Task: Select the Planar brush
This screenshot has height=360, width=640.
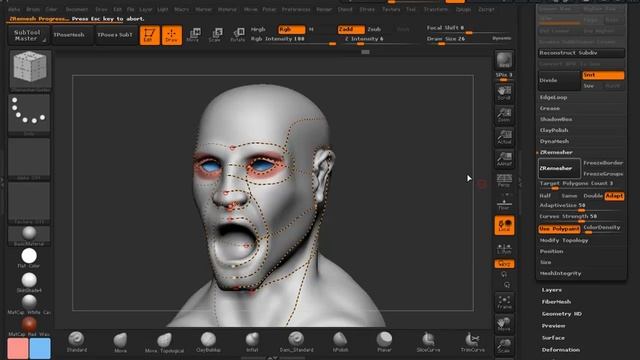Action: click(x=384, y=342)
